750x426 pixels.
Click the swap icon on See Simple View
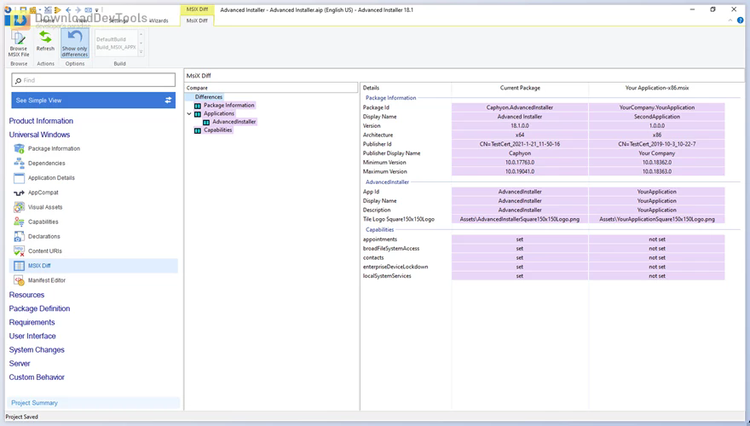[168, 100]
